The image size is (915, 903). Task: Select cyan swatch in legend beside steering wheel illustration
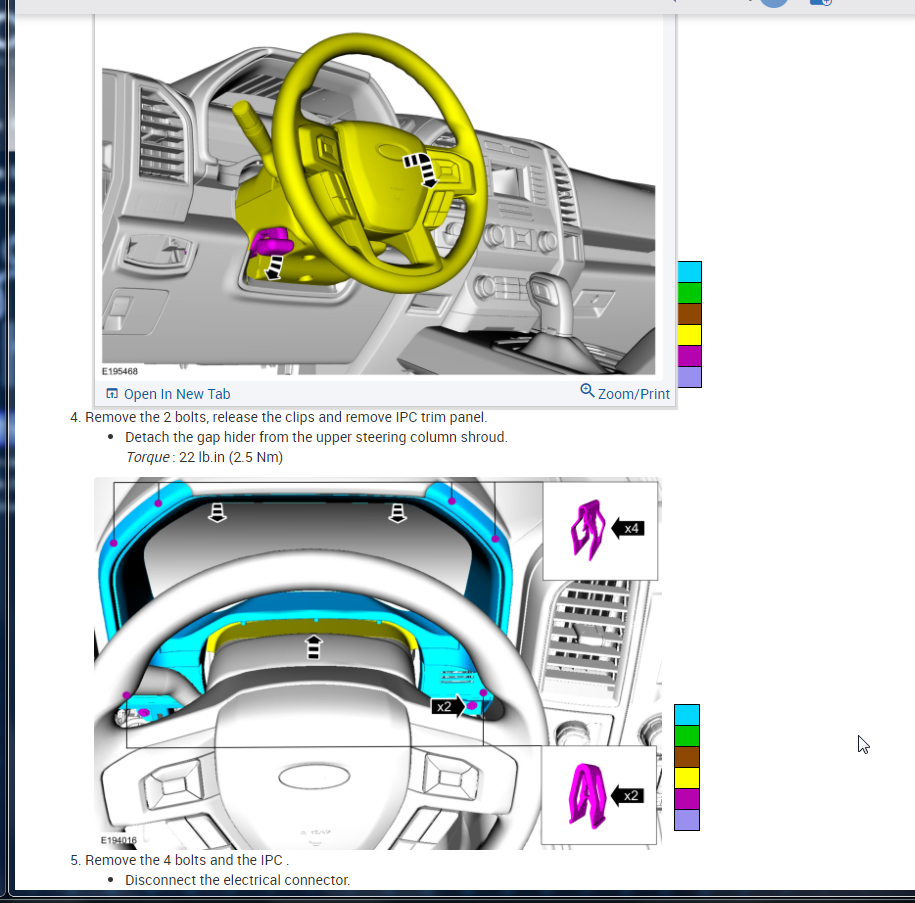coord(689,272)
